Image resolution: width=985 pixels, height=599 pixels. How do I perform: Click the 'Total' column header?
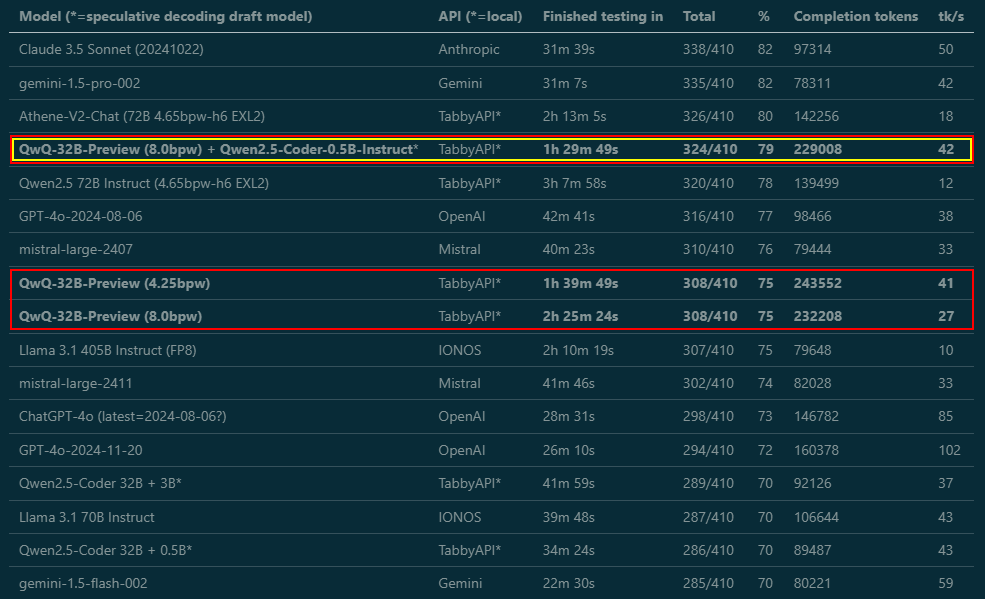(699, 17)
